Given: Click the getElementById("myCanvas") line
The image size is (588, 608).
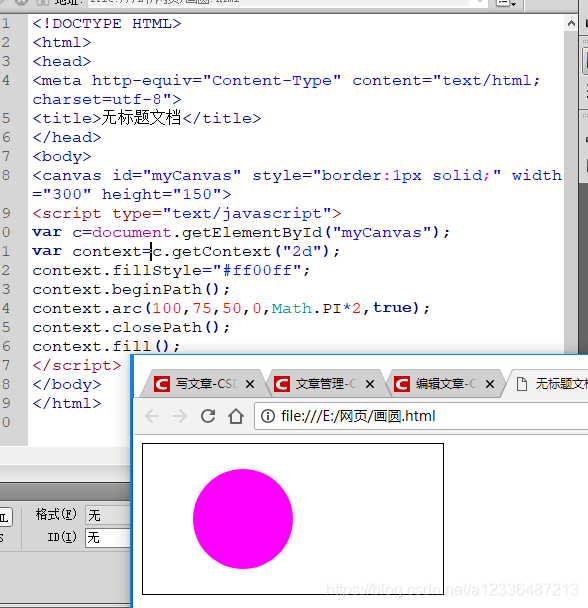Looking at the screenshot, I should (x=241, y=232).
